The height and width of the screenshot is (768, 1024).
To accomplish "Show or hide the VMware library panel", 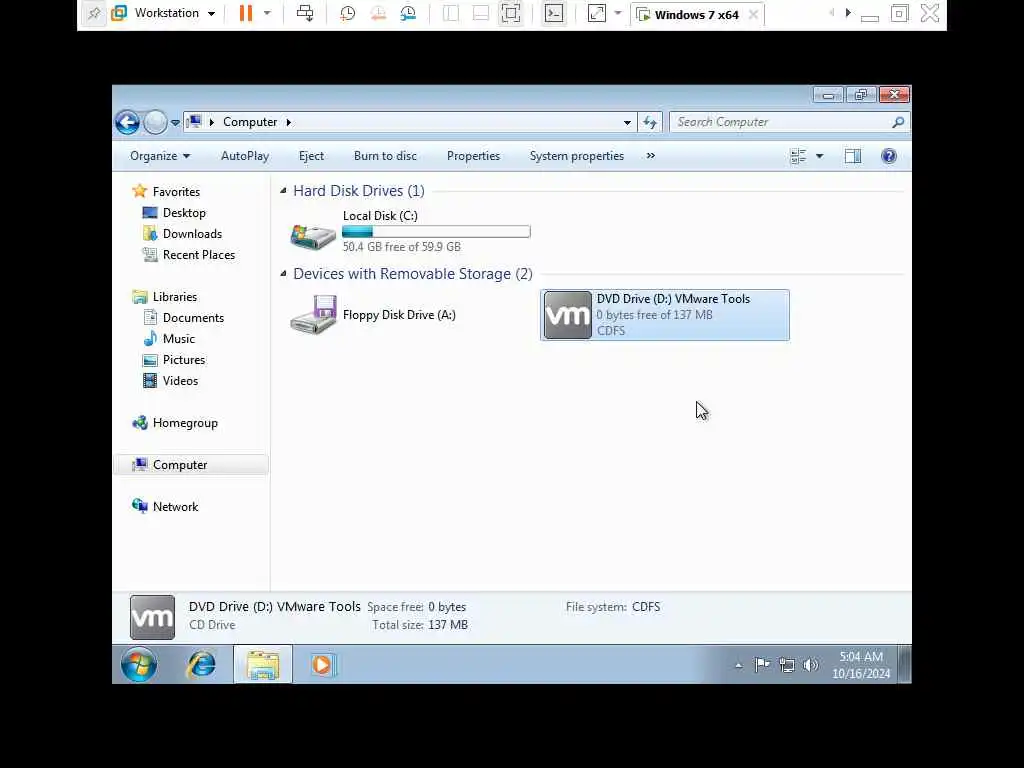I will coord(451,14).
